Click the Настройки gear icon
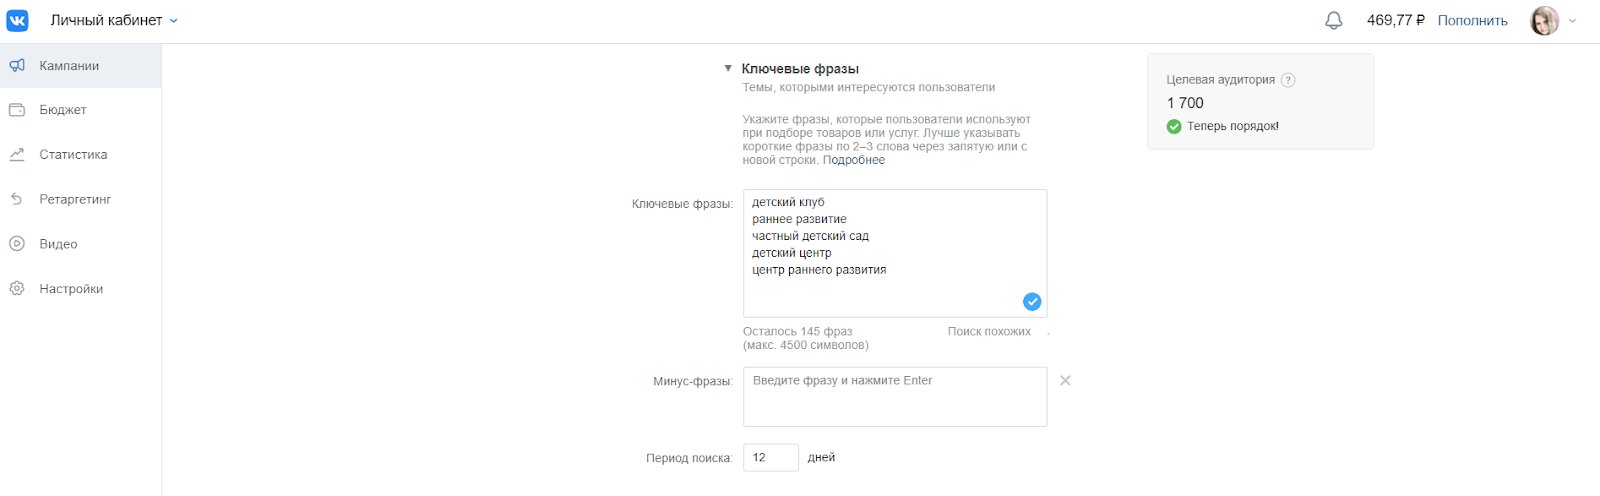The width and height of the screenshot is (1600, 496). tap(17, 289)
